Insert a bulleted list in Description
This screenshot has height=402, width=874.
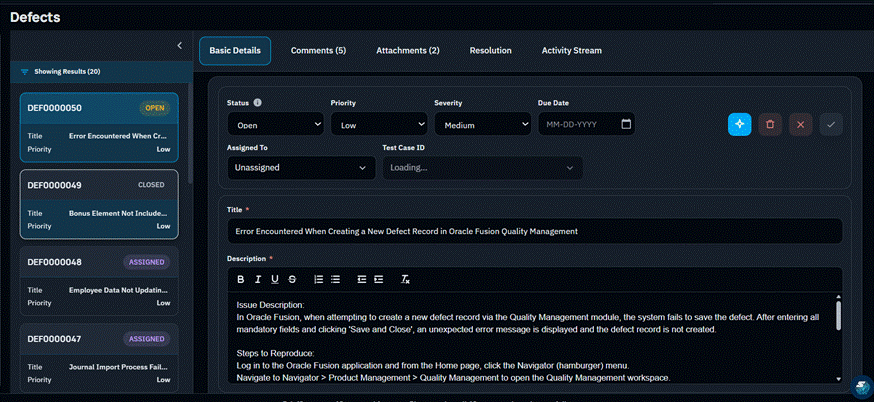click(x=336, y=279)
